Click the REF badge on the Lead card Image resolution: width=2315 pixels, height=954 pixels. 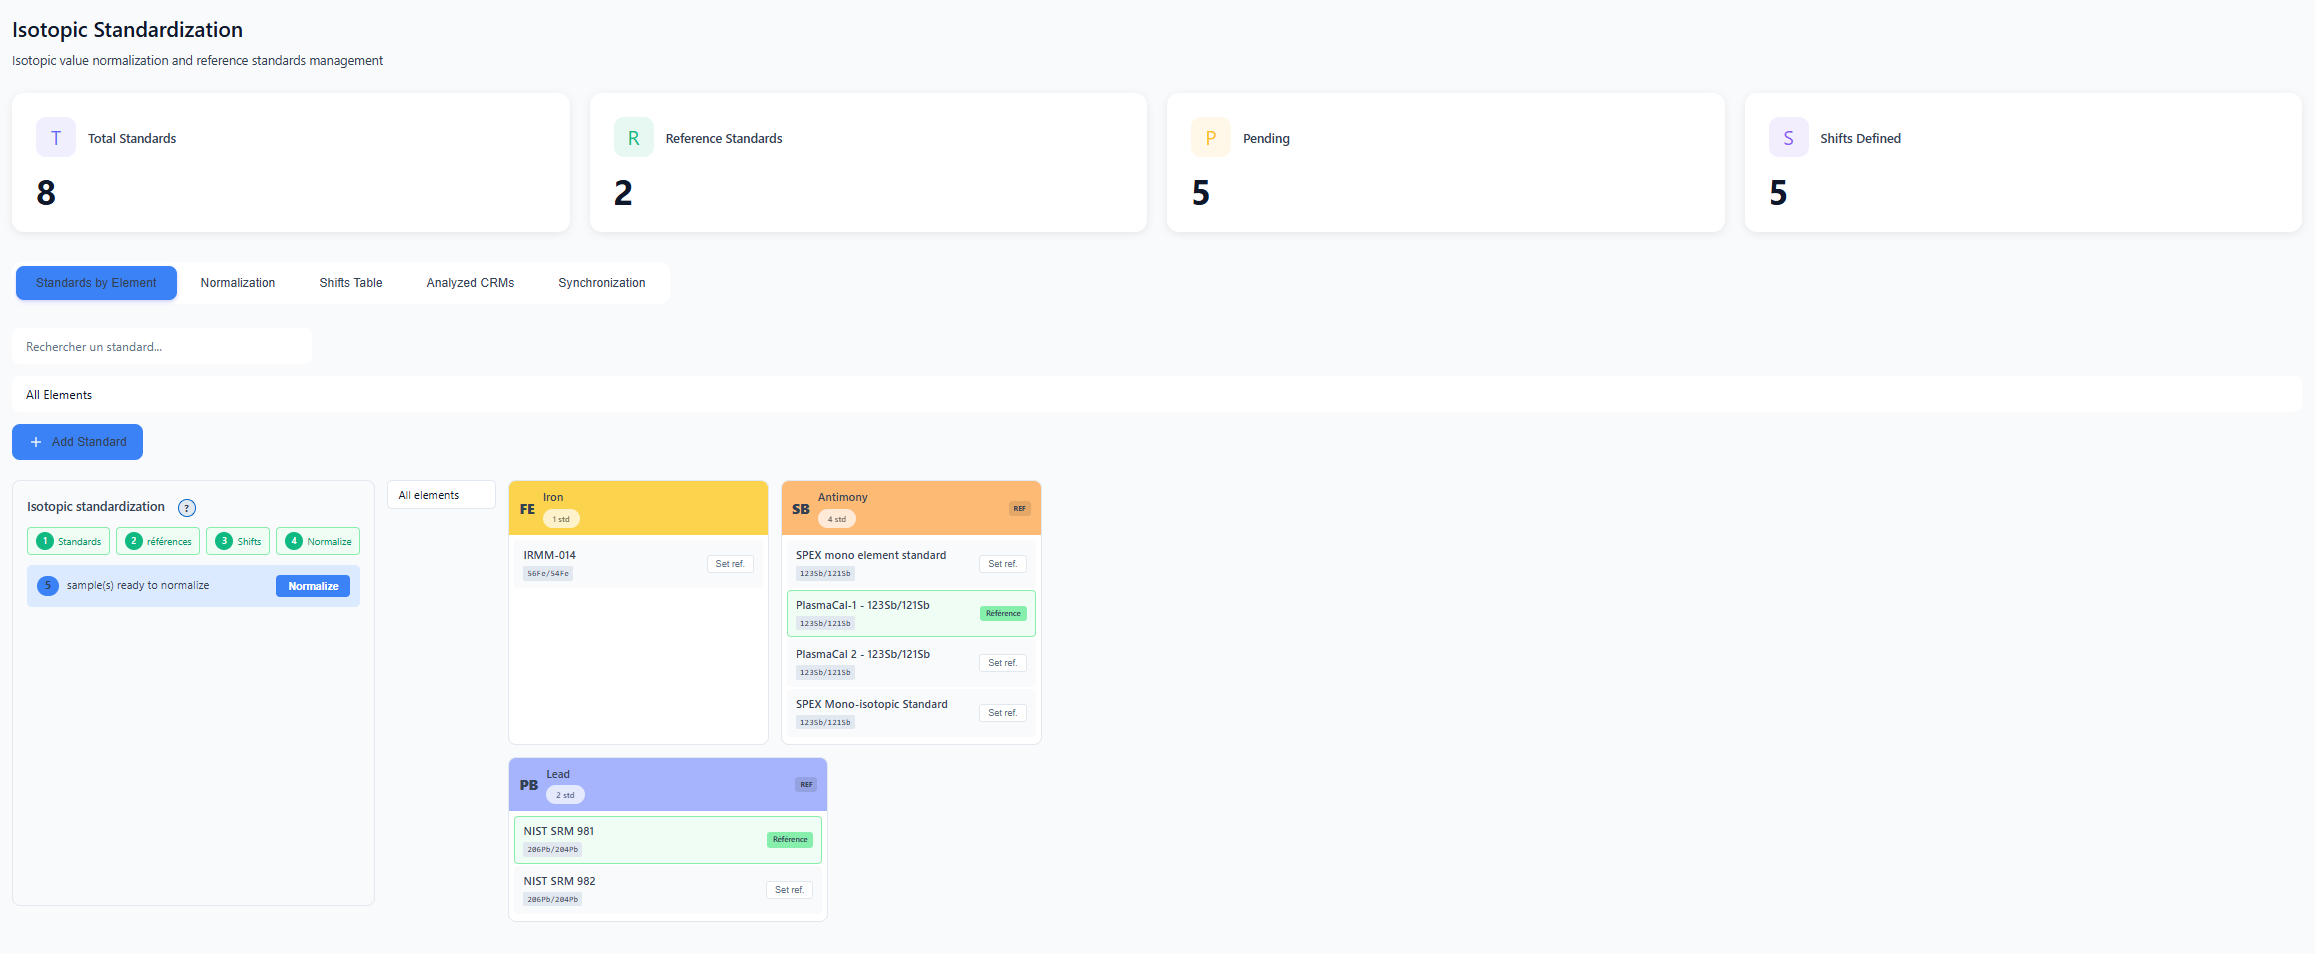point(805,784)
